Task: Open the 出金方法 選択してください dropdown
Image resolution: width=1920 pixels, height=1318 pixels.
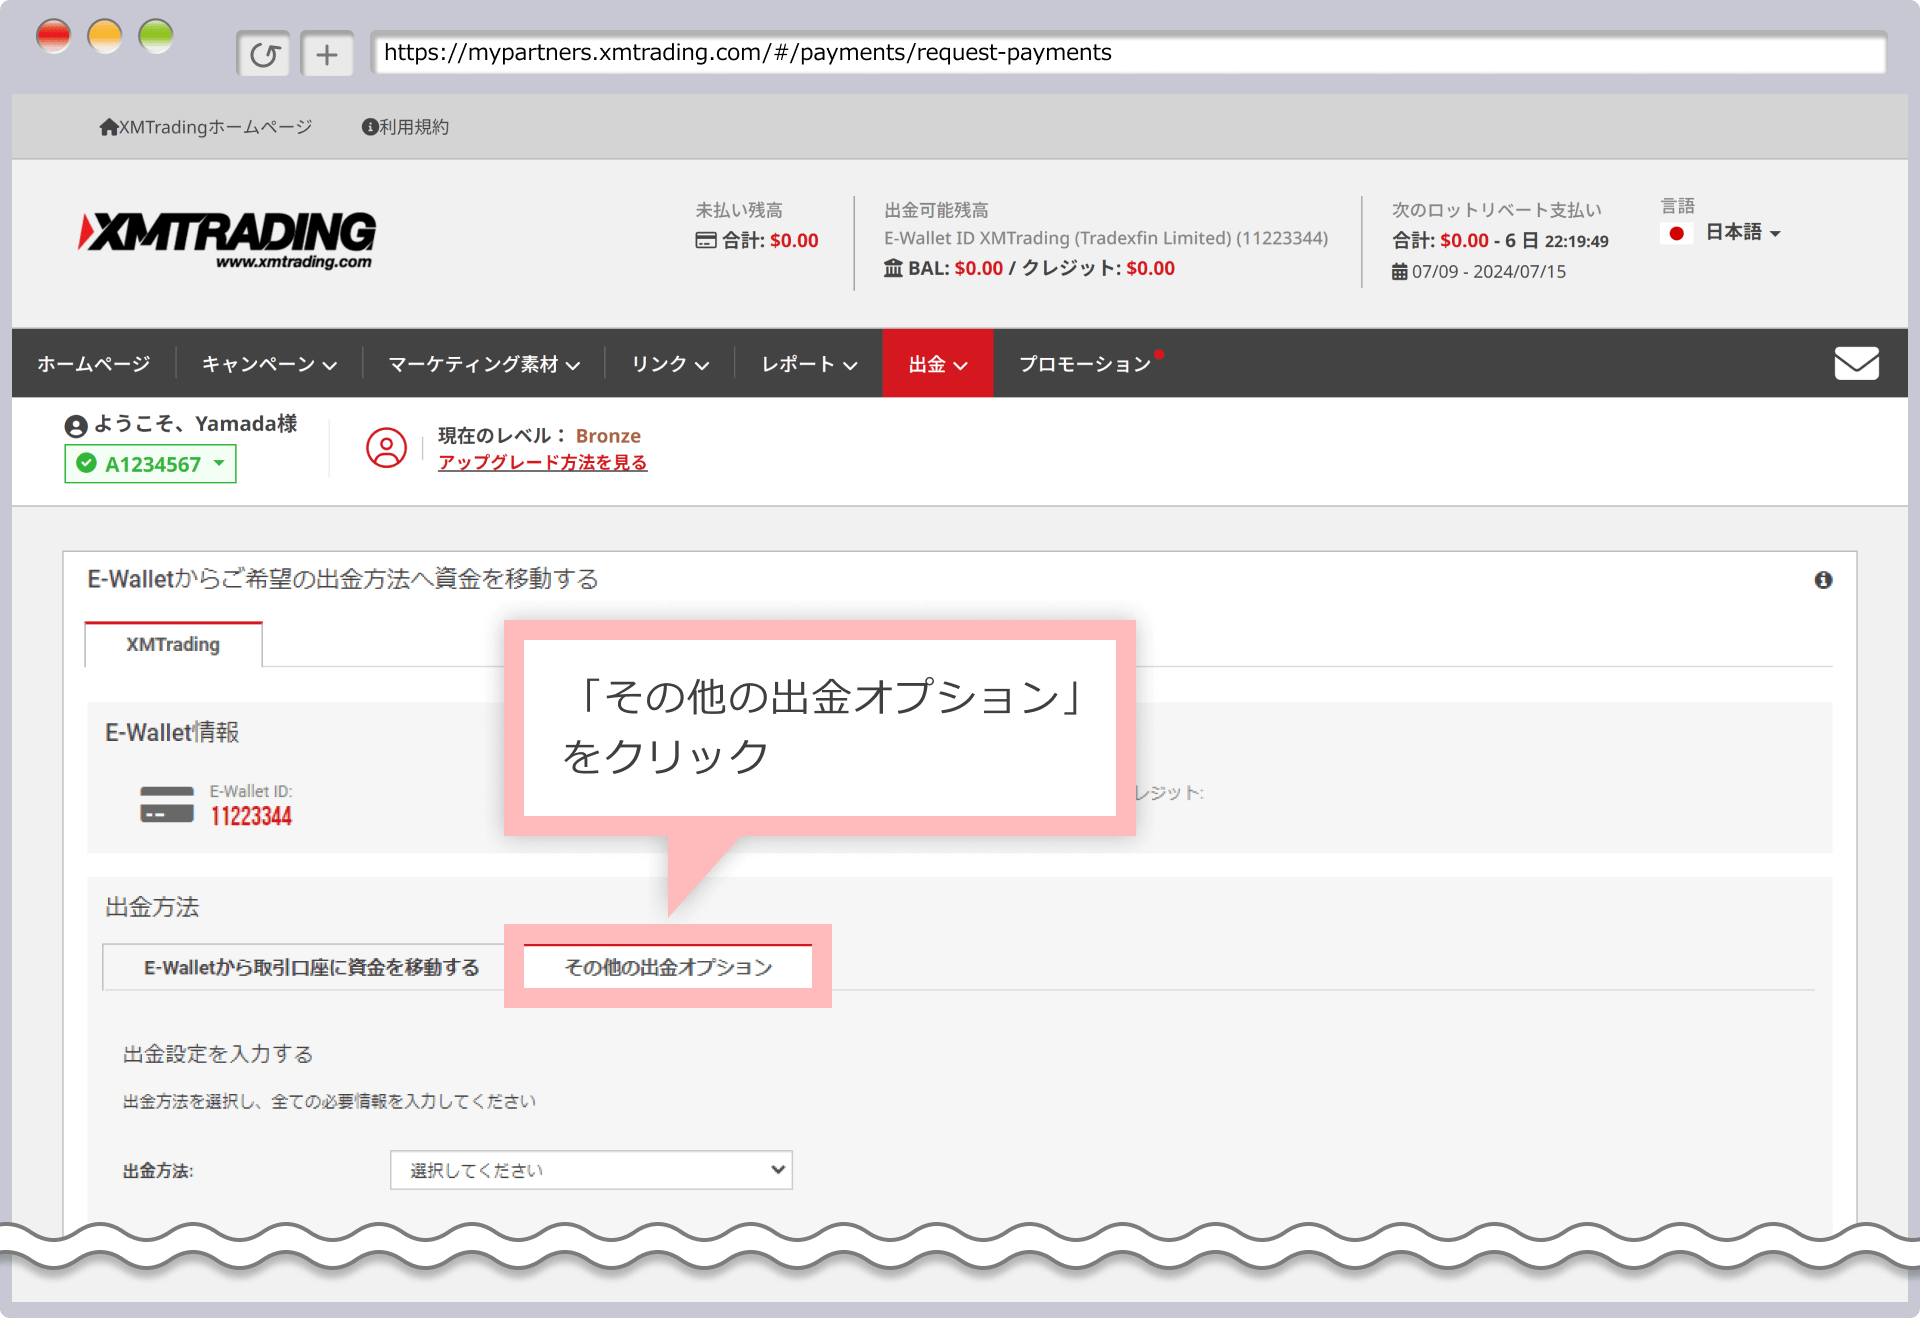Action: pos(591,1170)
